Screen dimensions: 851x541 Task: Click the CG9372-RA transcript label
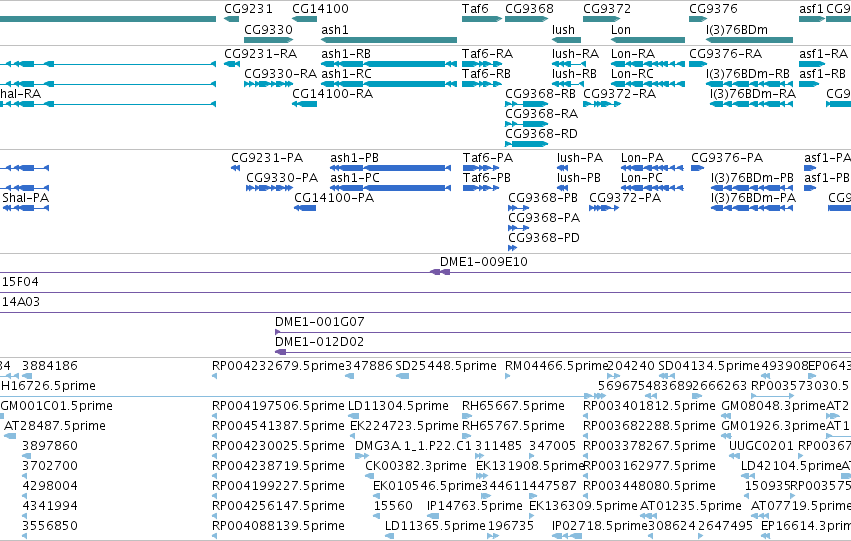pos(620,94)
